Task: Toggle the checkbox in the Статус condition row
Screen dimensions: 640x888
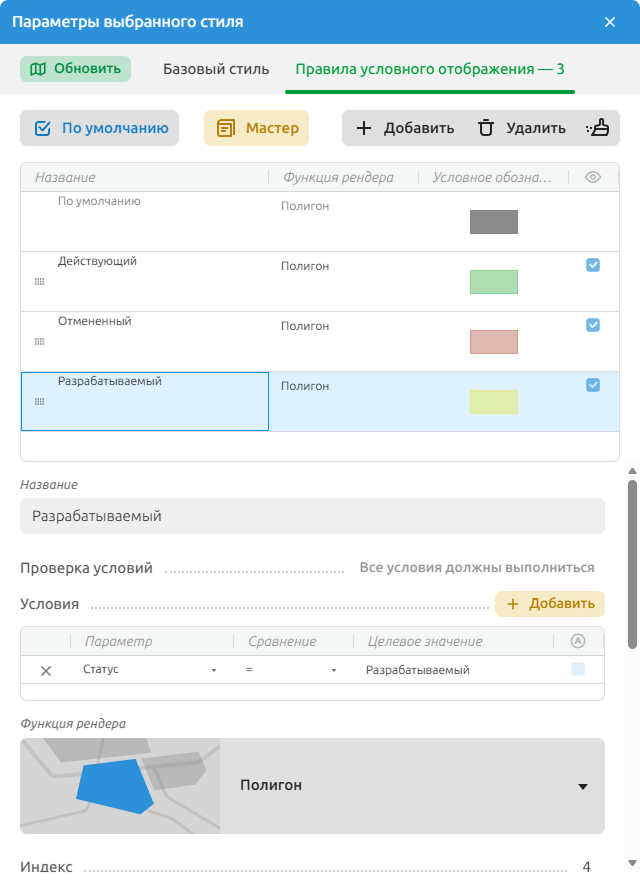Action: pos(578,669)
